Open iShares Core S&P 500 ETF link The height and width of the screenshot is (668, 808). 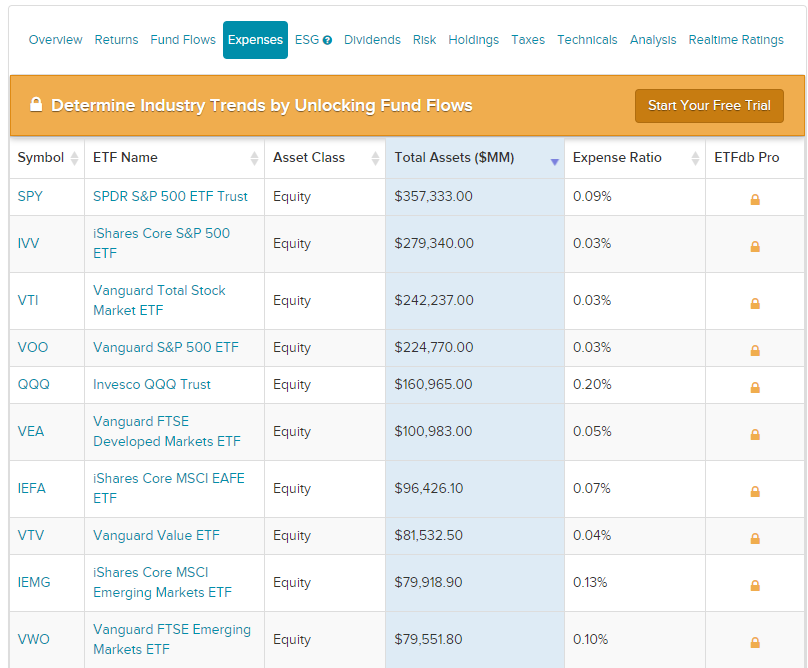coord(161,243)
